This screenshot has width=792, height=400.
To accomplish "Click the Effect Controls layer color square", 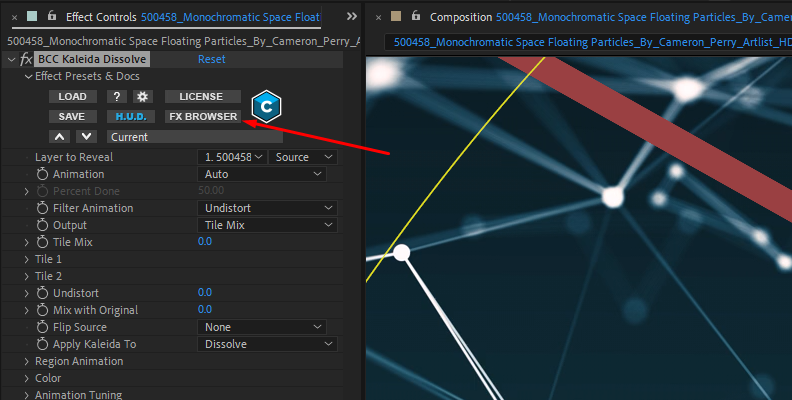I will point(32,16).
